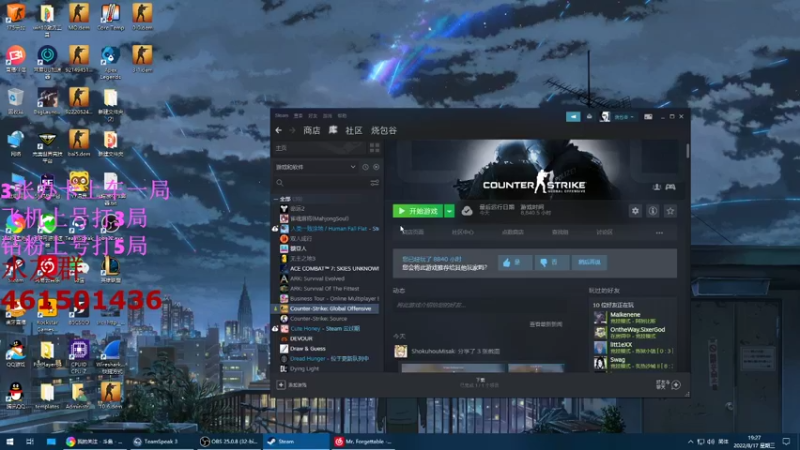Open the 烧包谷 profile section
Viewport: 800px width, 450px height.
click(384, 131)
